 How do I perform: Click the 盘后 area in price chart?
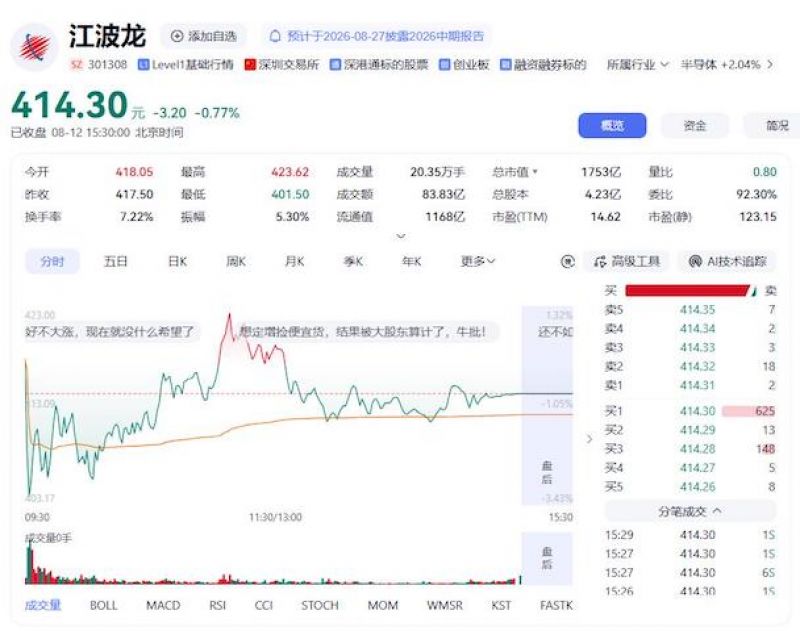[x=547, y=406]
